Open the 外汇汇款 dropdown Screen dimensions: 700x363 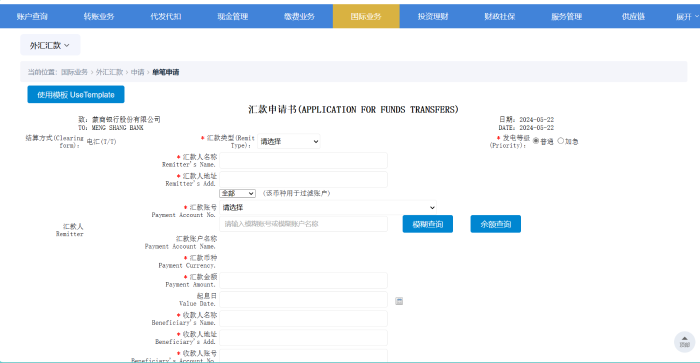coord(50,45)
